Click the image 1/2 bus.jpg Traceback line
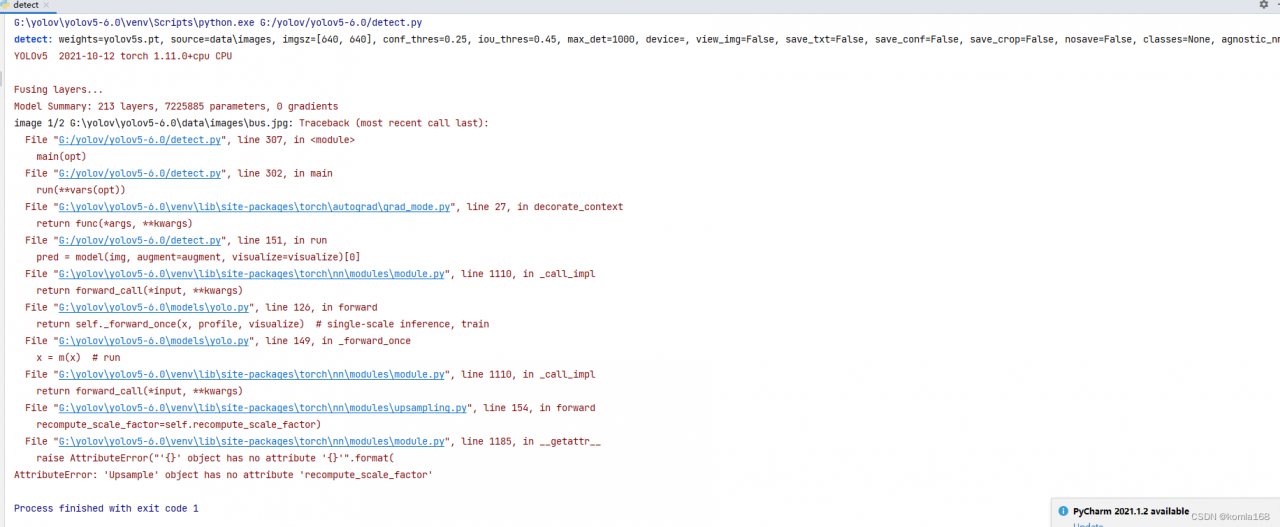Image resolution: width=1280 pixels, height=527 pixels. point(250,123)
